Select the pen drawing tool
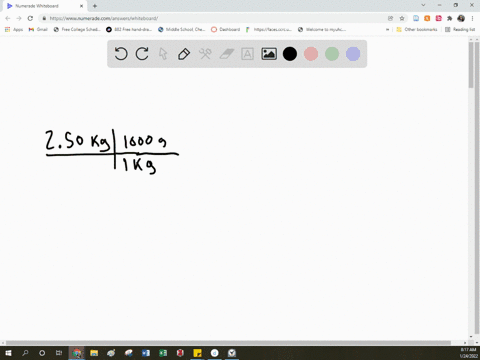The image size is (480, 360). tap(184, 54)
